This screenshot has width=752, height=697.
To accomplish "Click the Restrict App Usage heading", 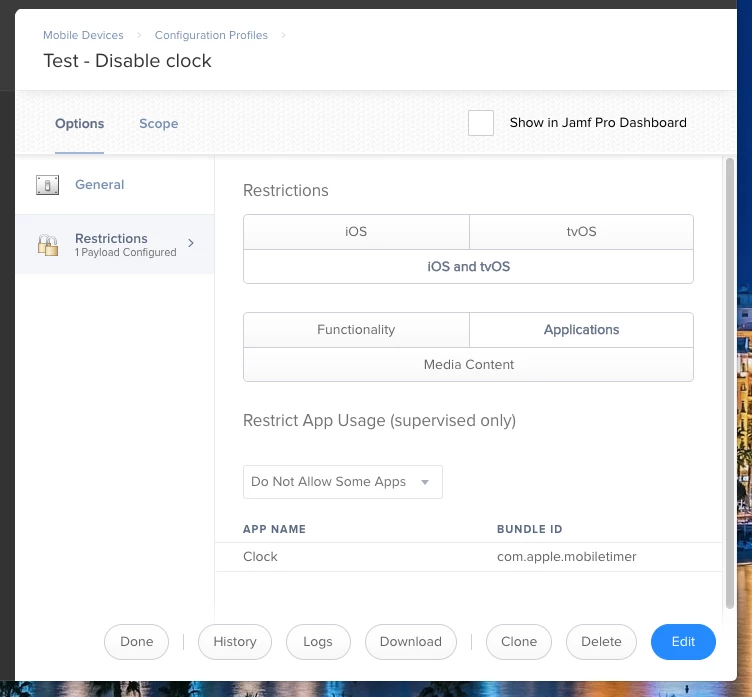I will coord(379,420).
